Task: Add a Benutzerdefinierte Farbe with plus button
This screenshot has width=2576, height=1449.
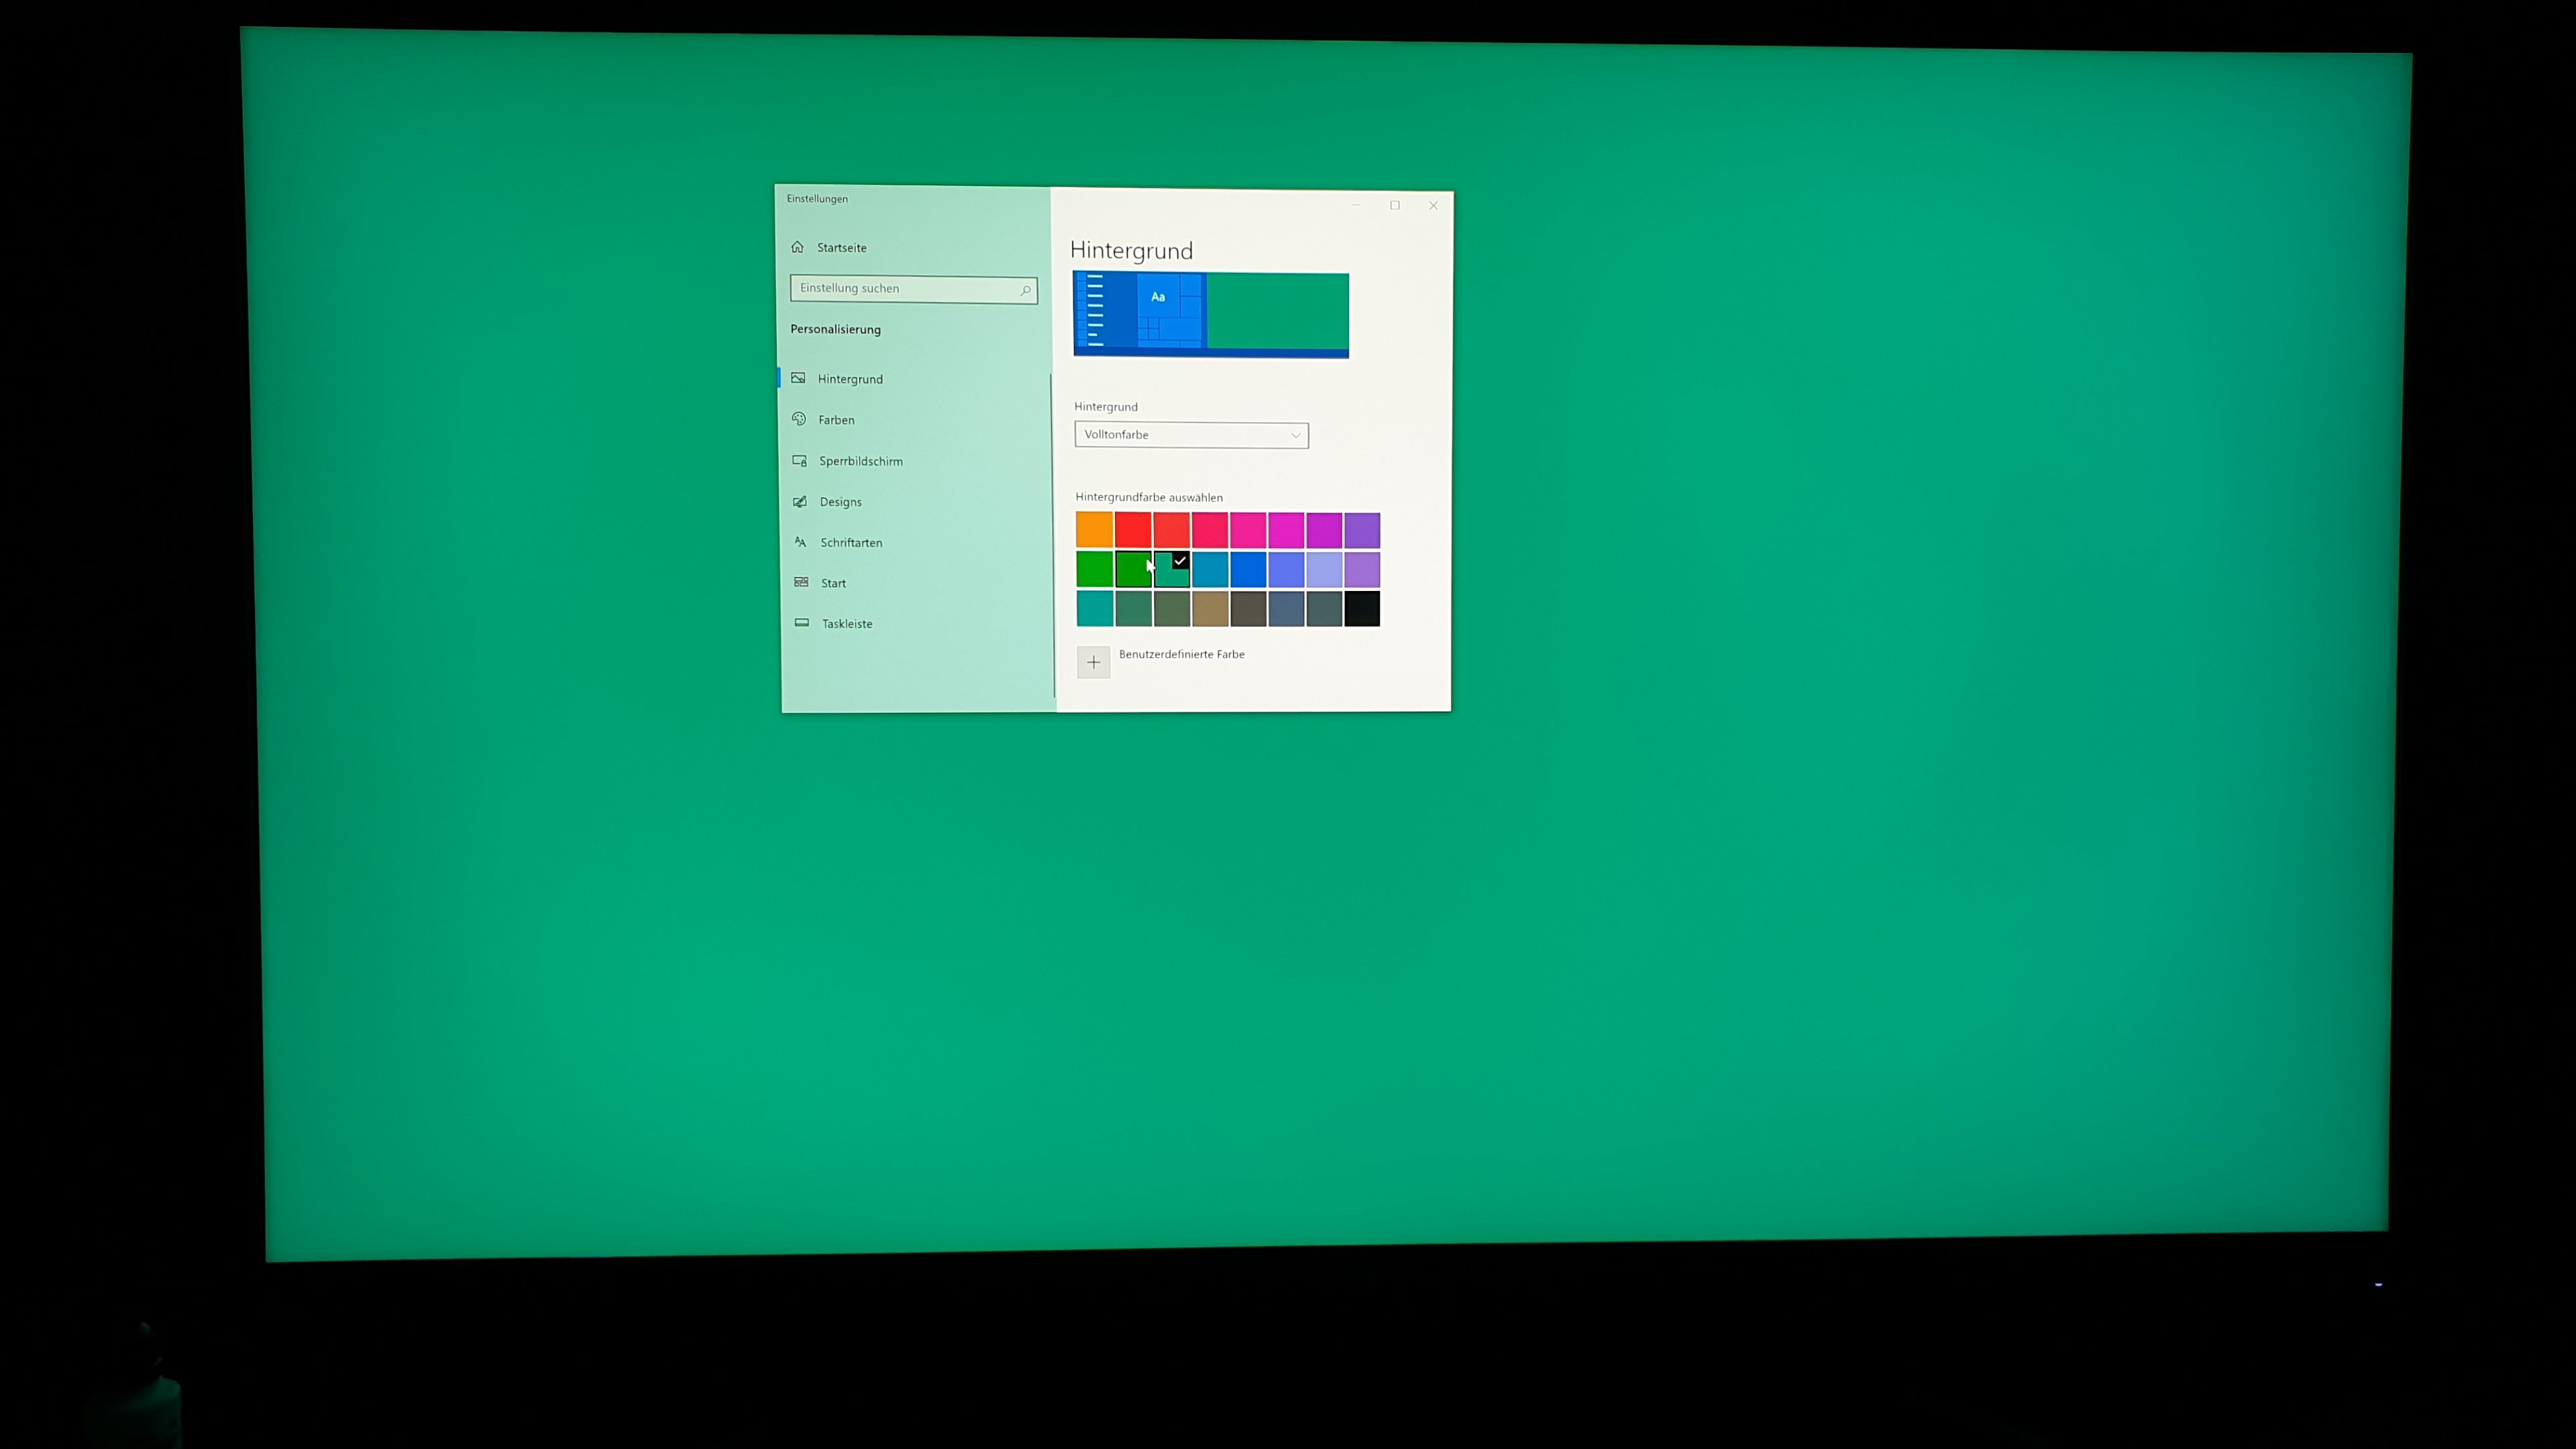Action: (1093, 662)
